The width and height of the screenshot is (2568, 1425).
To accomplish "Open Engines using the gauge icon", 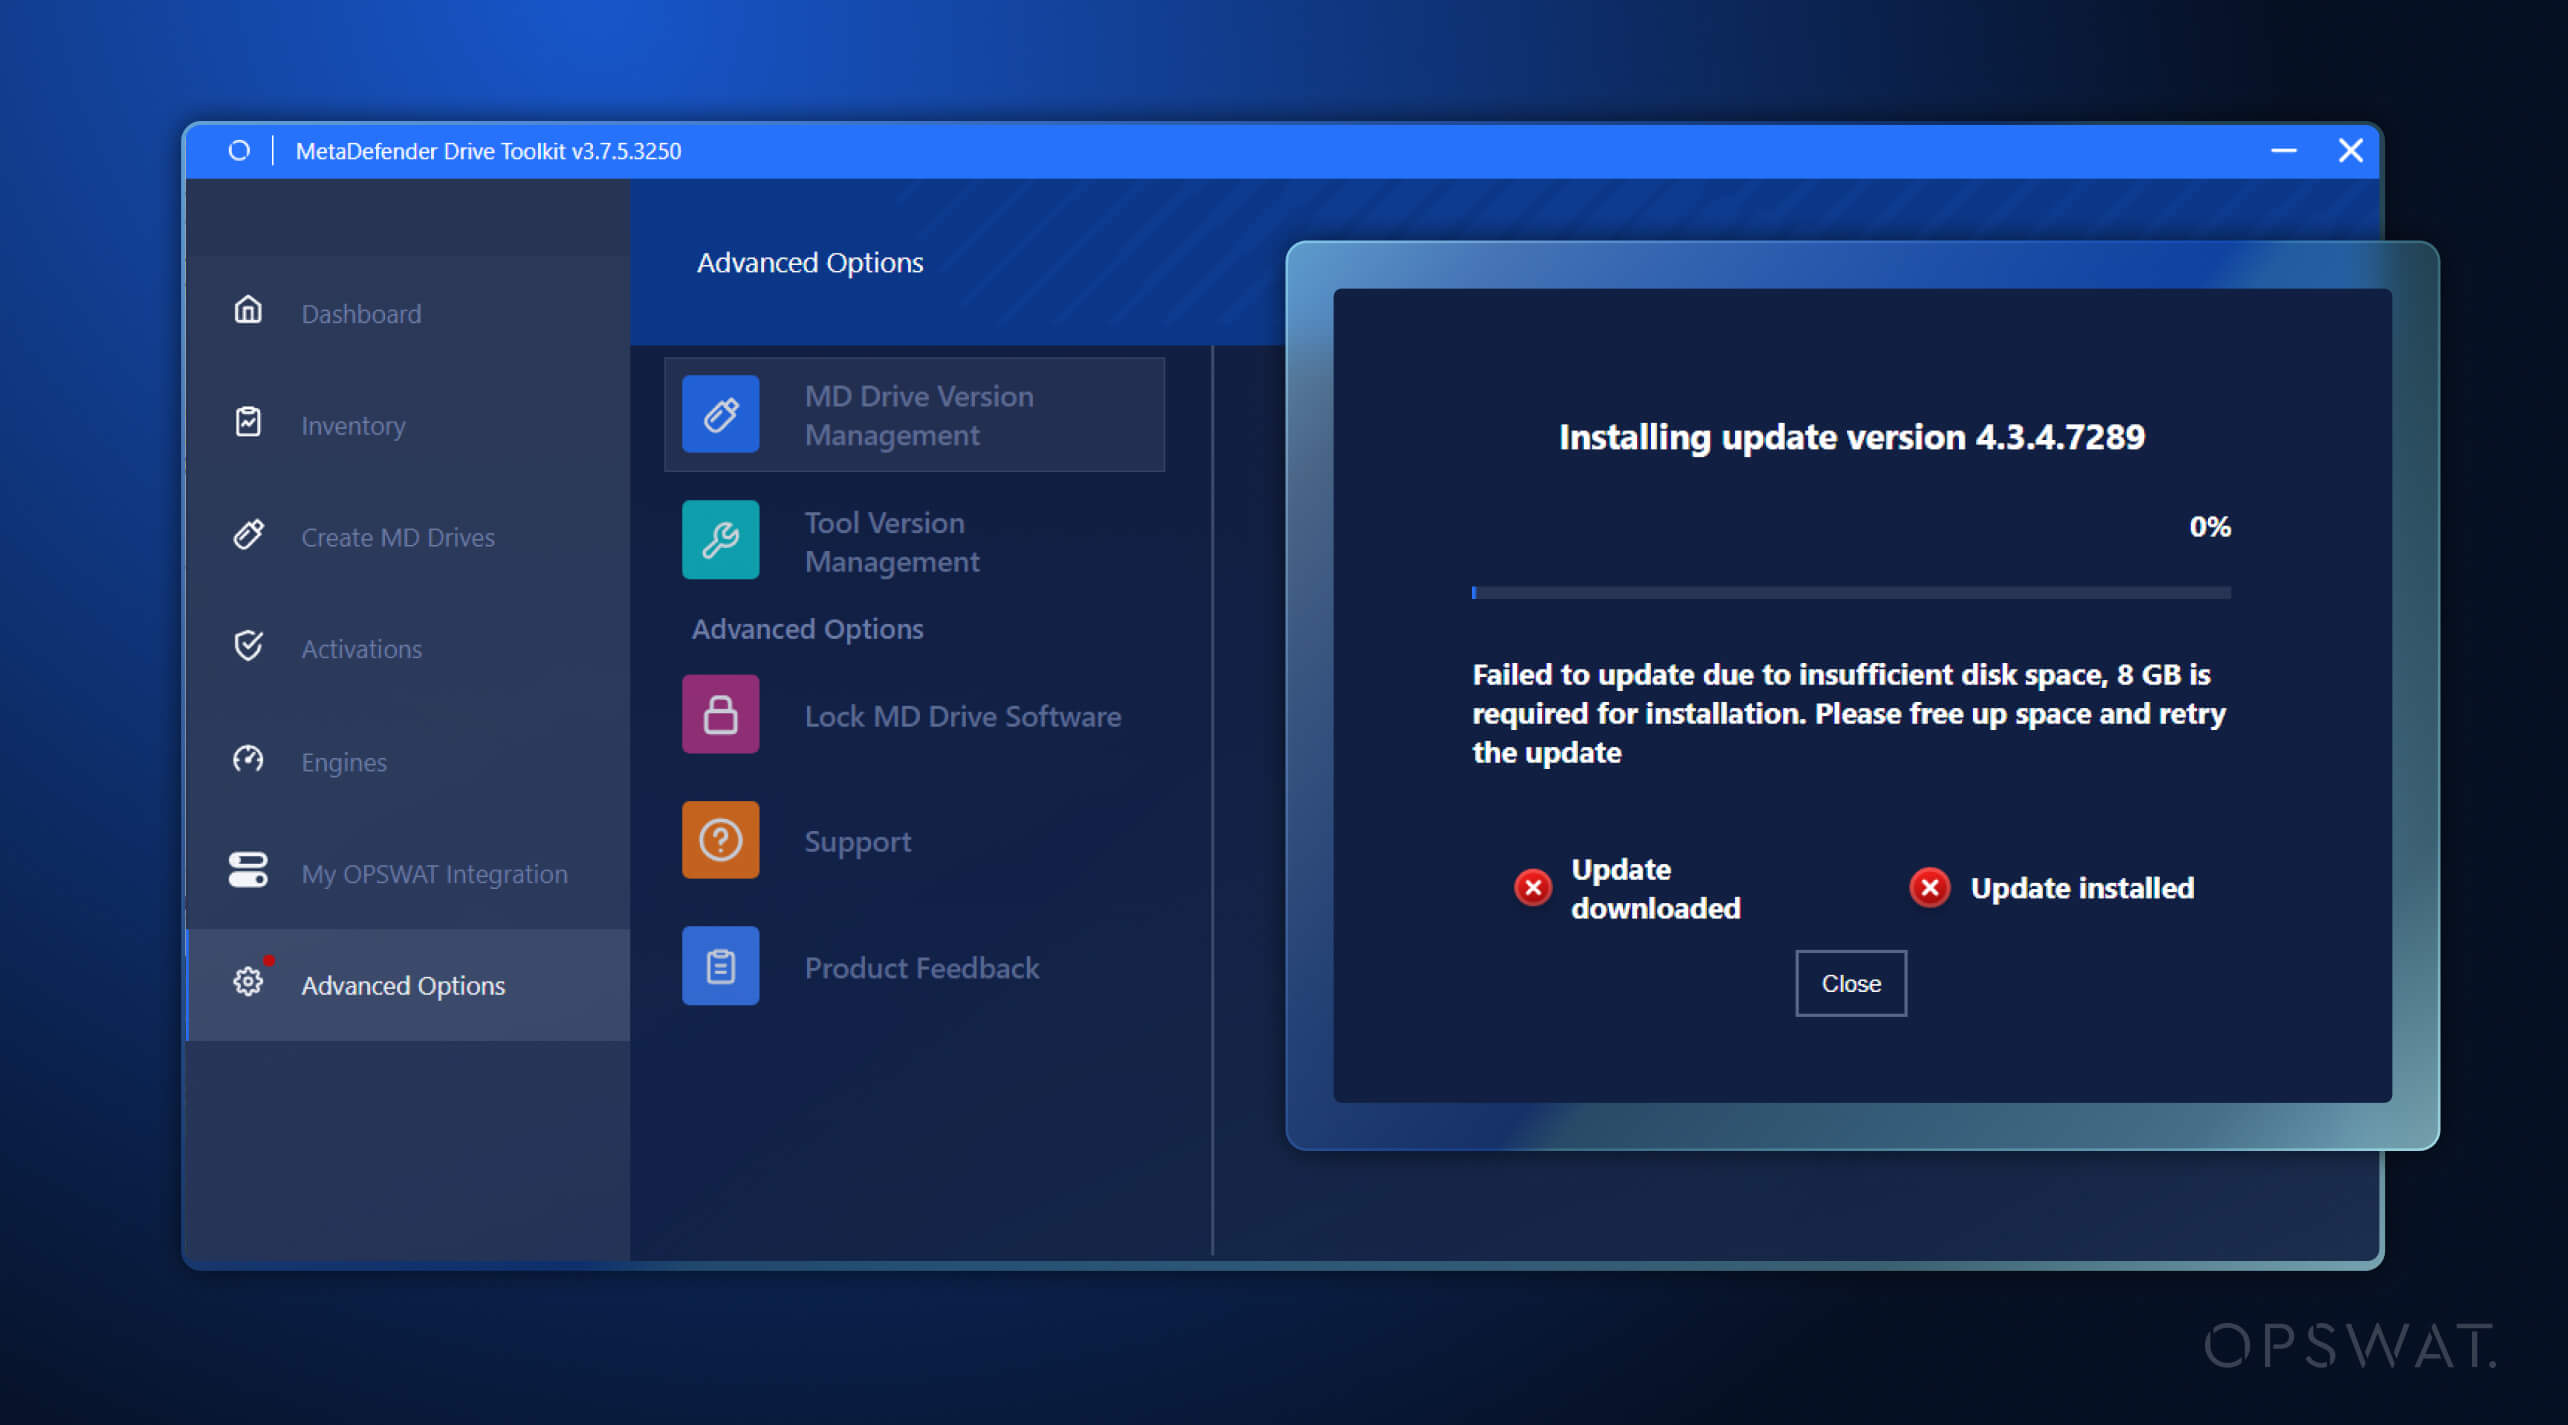I will [x=247, y=760].
